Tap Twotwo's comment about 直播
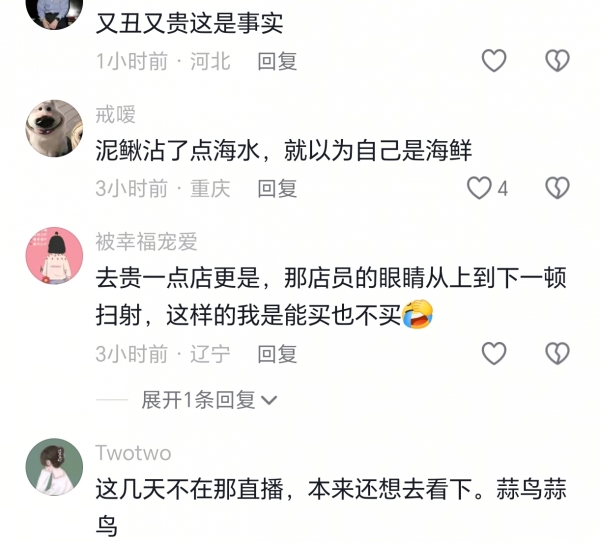600x542 pixels. pyautogui.click(x=331, y=507)
